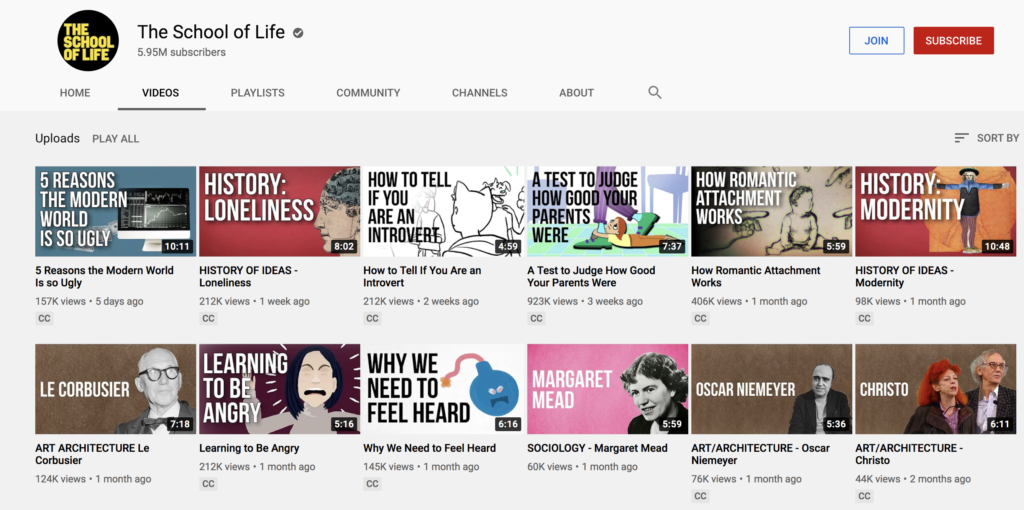This screenshot has height=510, width=1024.
Task: Click PLAY ALL next to Uploads
Action: (x=116, y=138)
